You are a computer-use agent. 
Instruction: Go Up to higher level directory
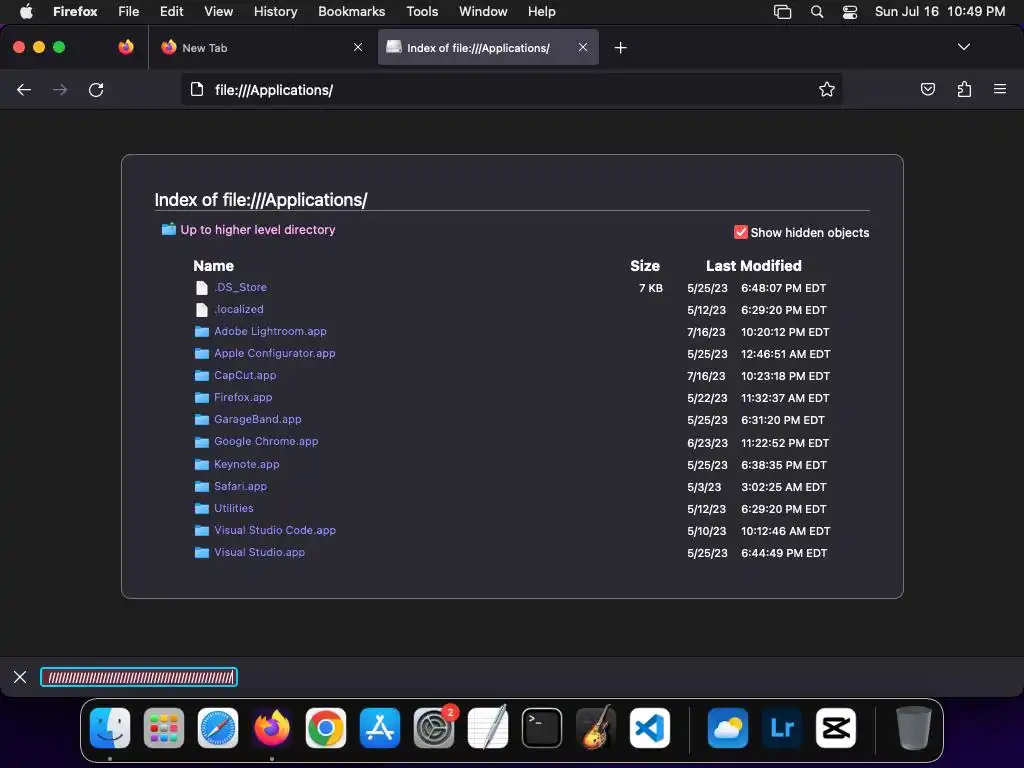click(x=257, y=230)
